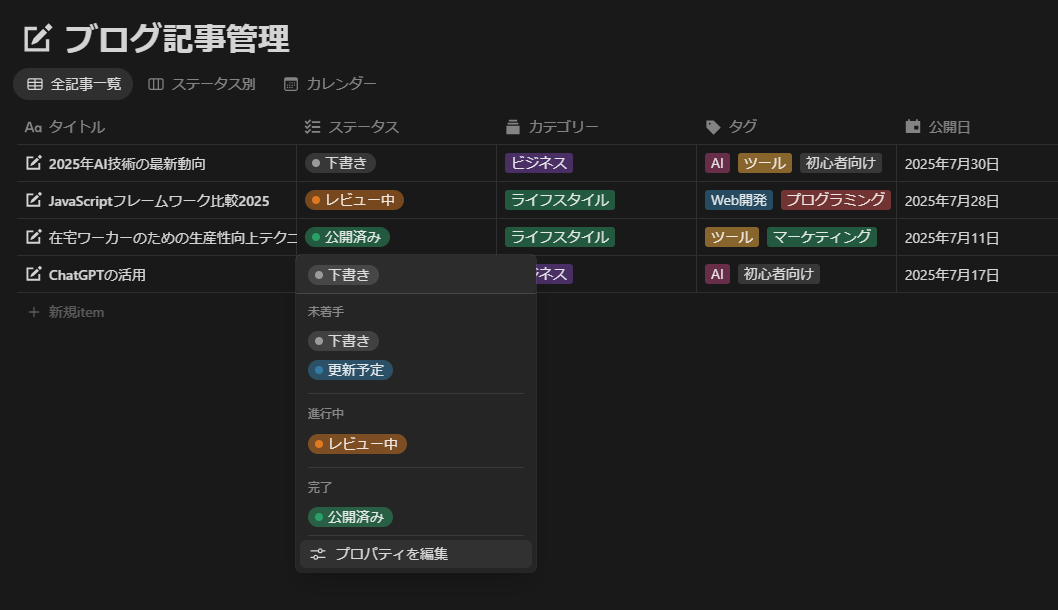Viewport: 1058px width, 610px height.
Task: Click Web開発 tag in JavaScript row
Action: 739,200
